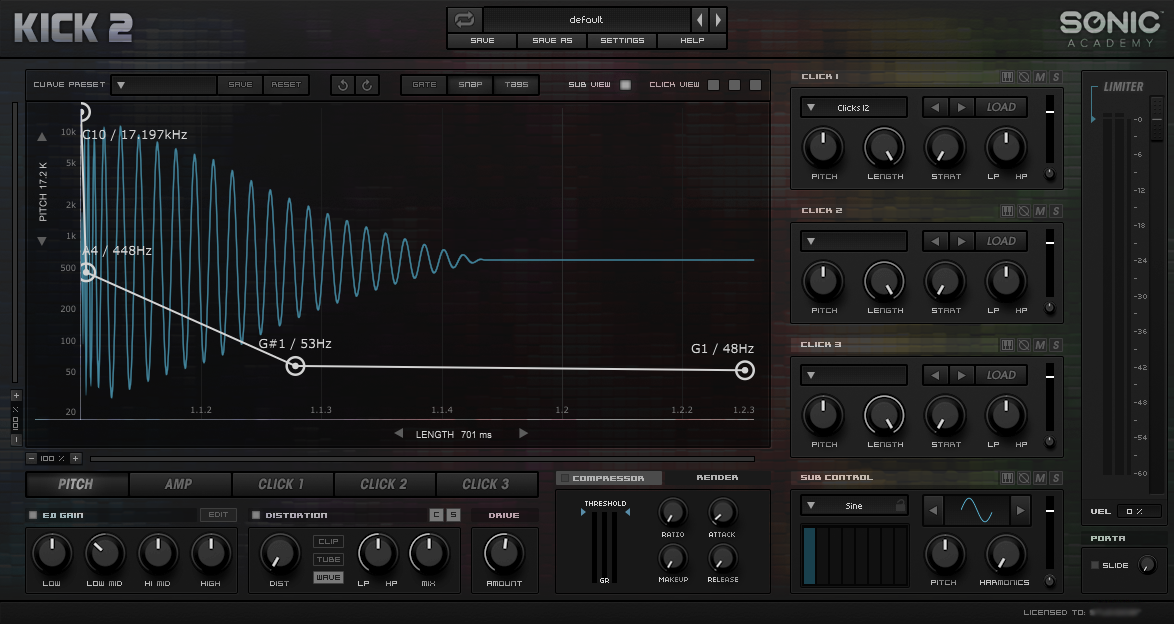1174x624 pixels.
Task: Toggle first Click View checkbox
Action: coord(714,85)
